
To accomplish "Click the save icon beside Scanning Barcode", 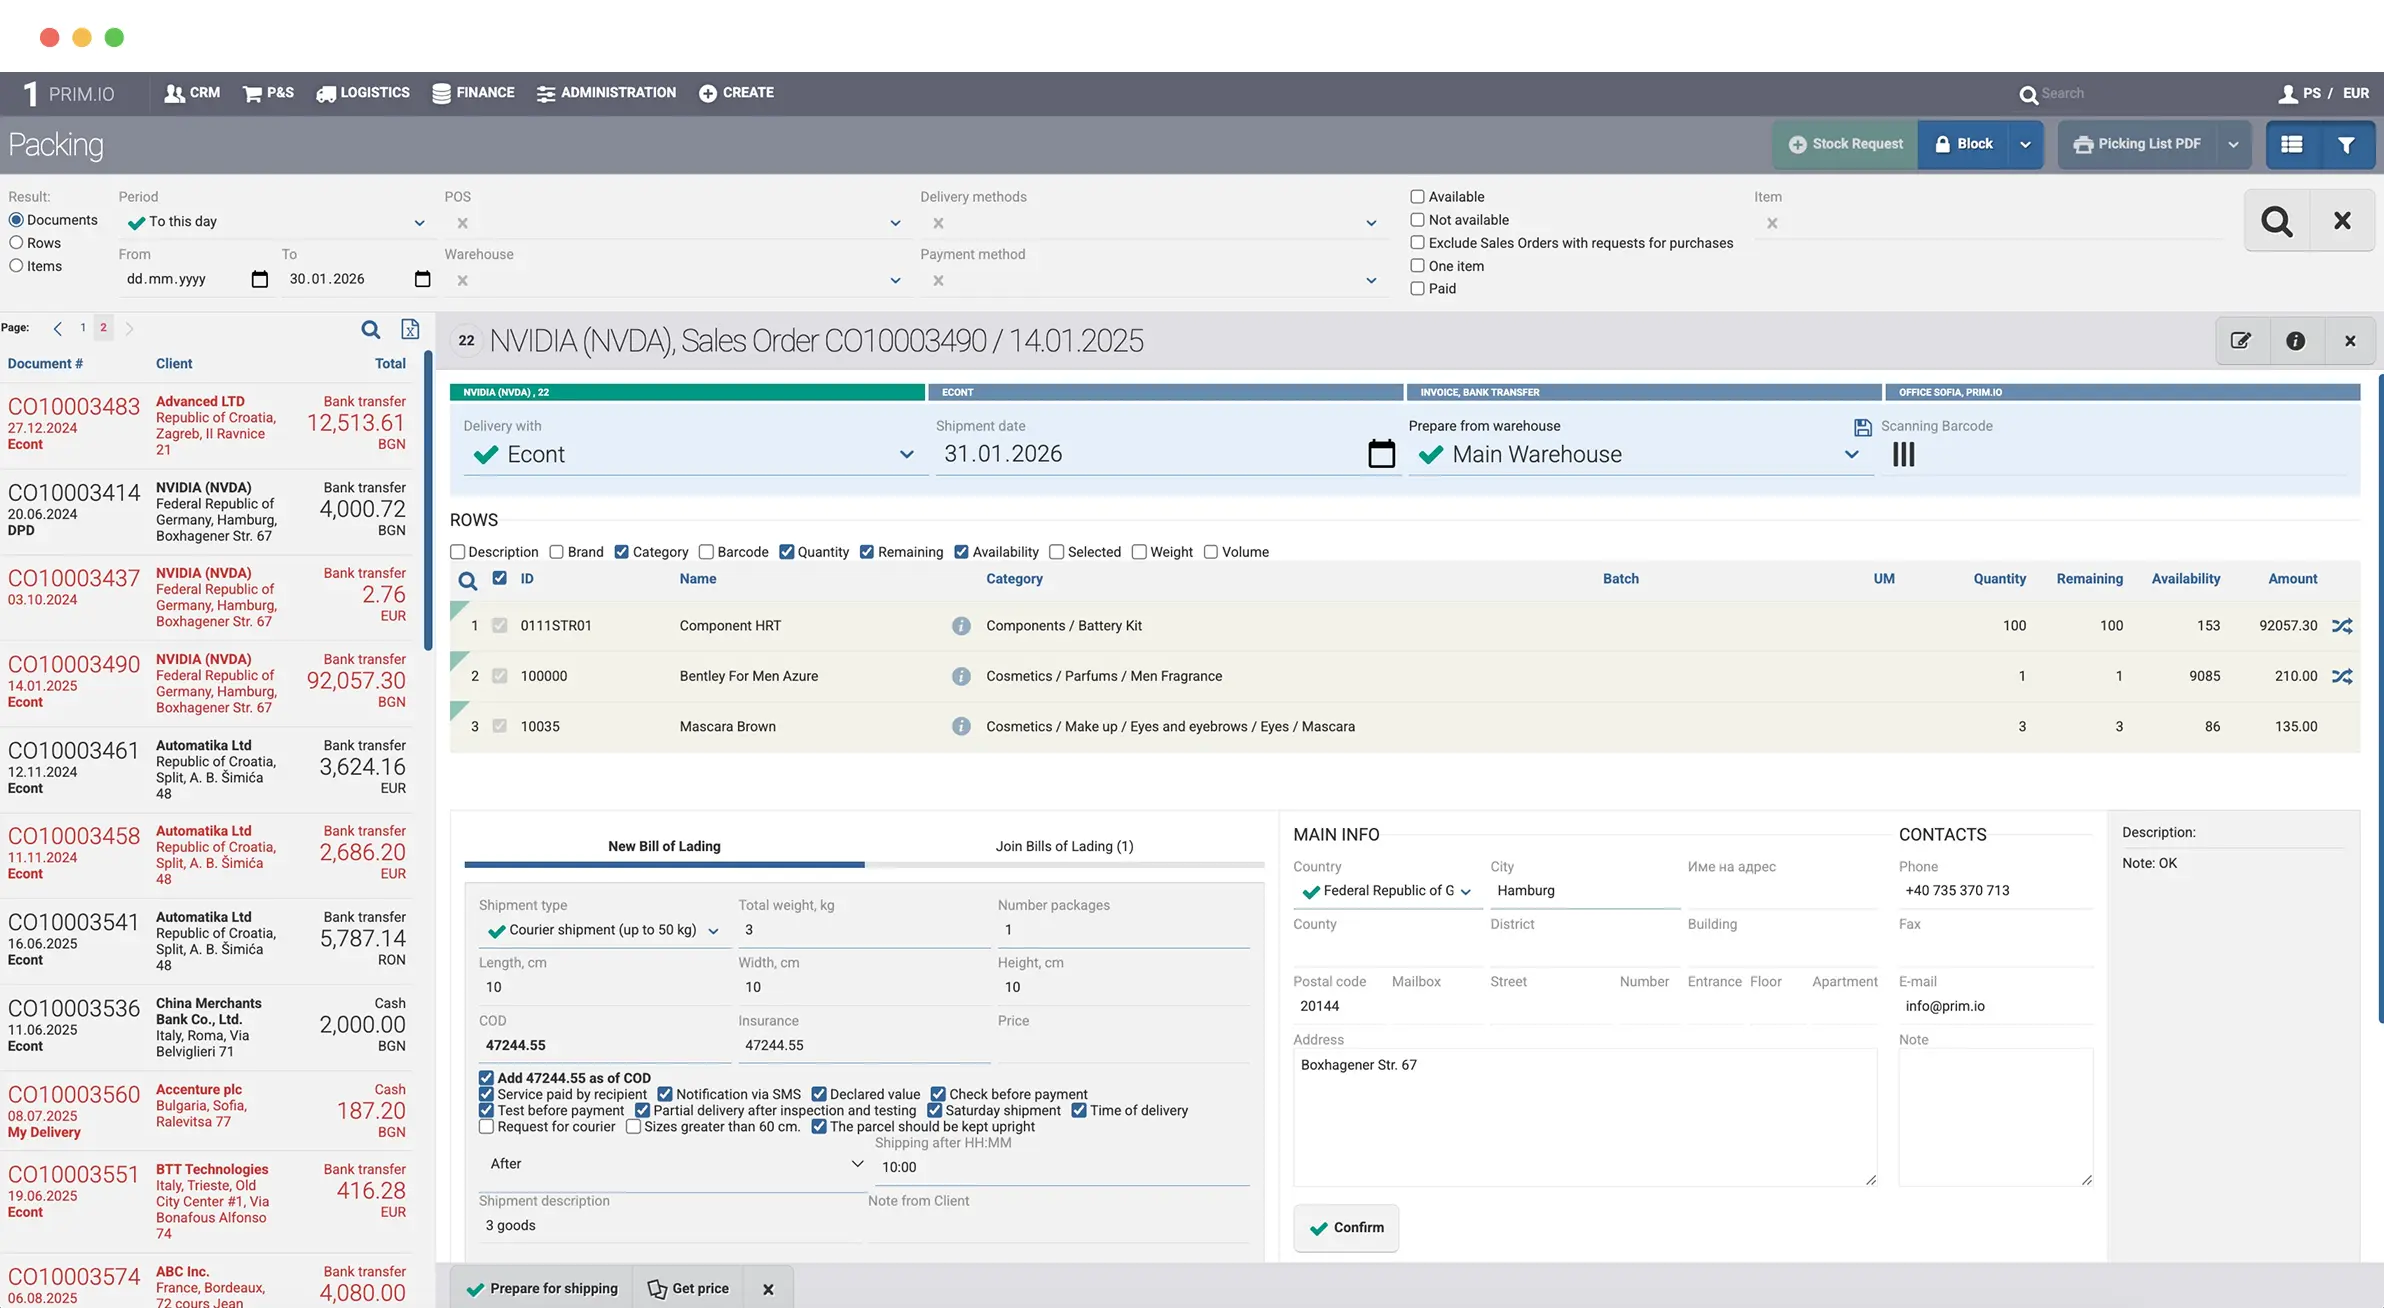I will [x=1863, y=427].
